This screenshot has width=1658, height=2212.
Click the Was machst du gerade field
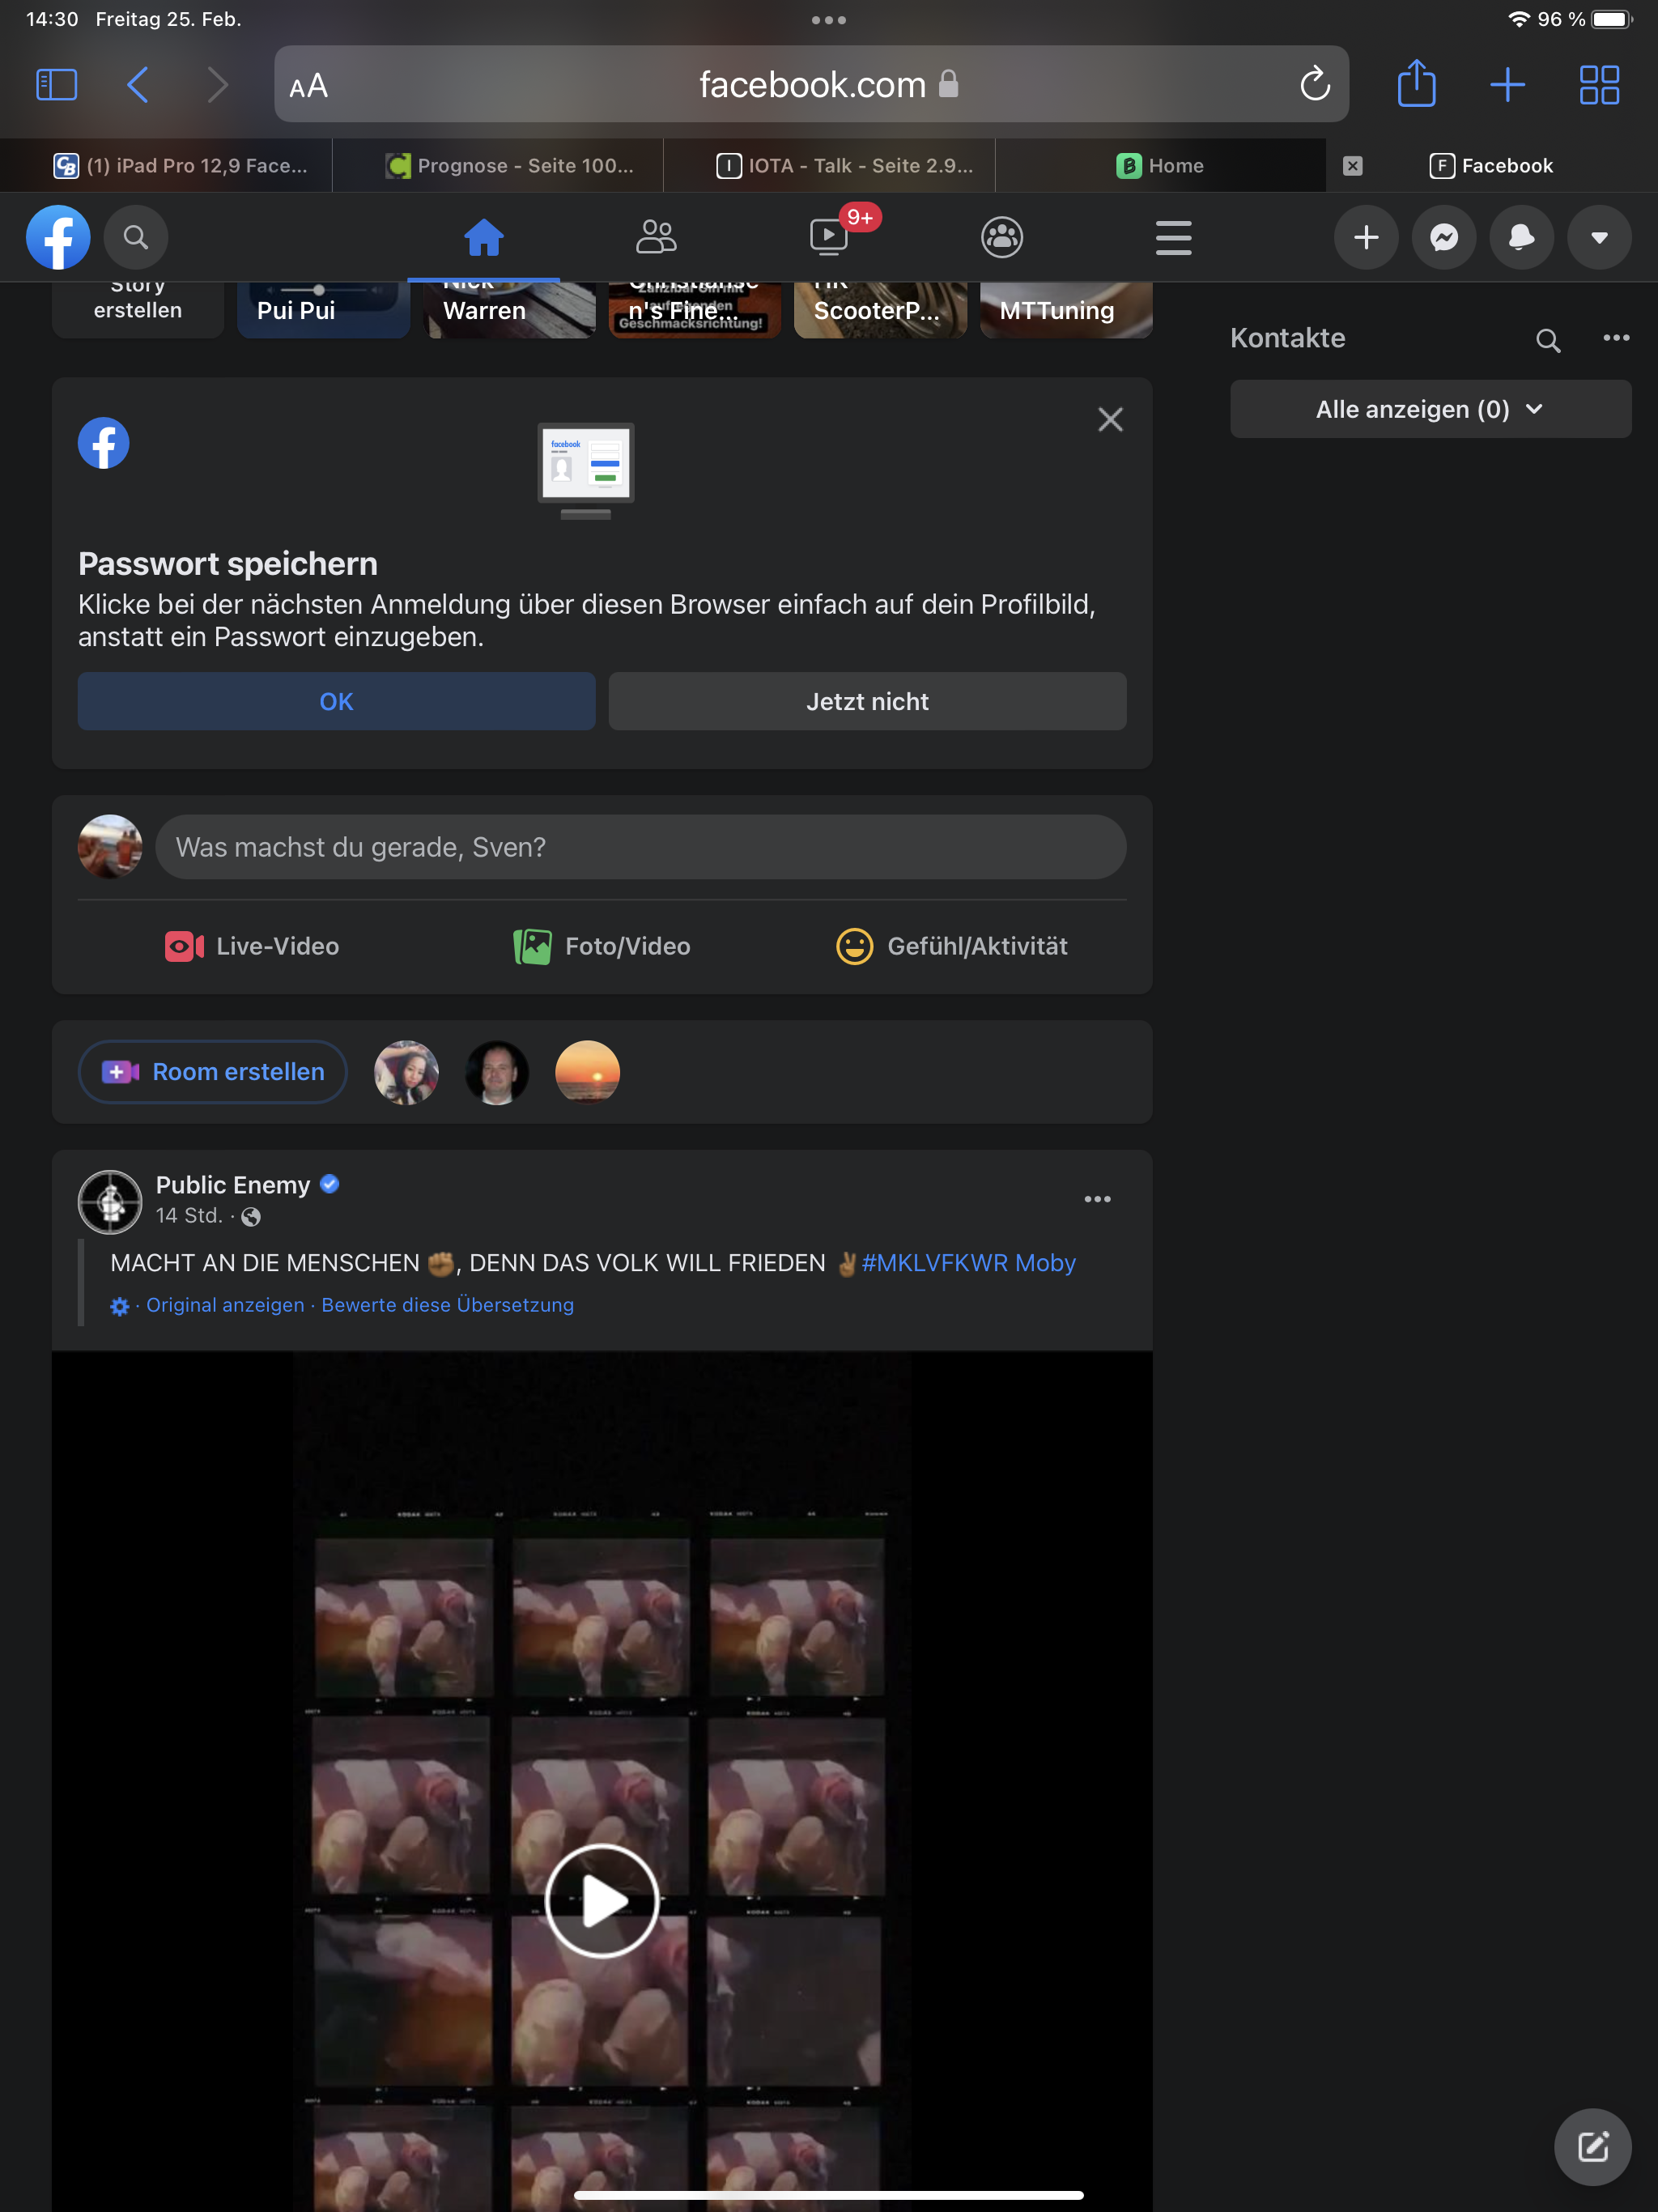[x=640, y=847]
